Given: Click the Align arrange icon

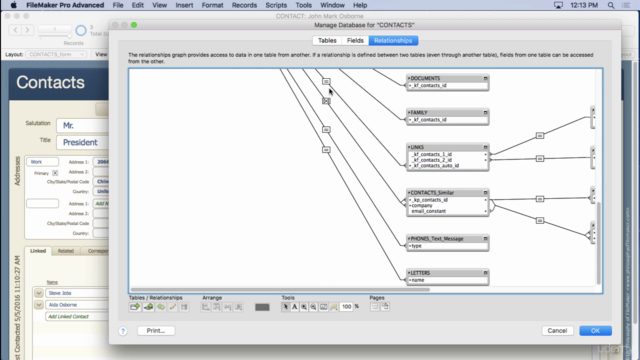Looking at the screenshot, I should click(206, 307).
